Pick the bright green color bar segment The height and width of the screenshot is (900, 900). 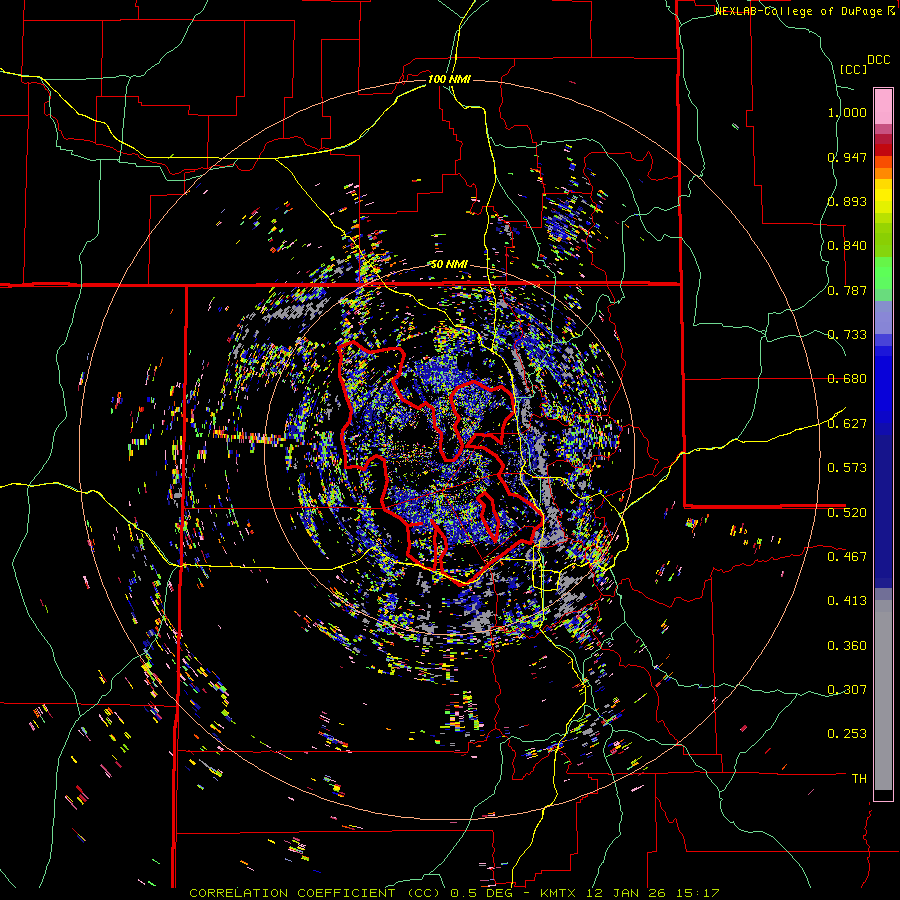coord(883,273)
